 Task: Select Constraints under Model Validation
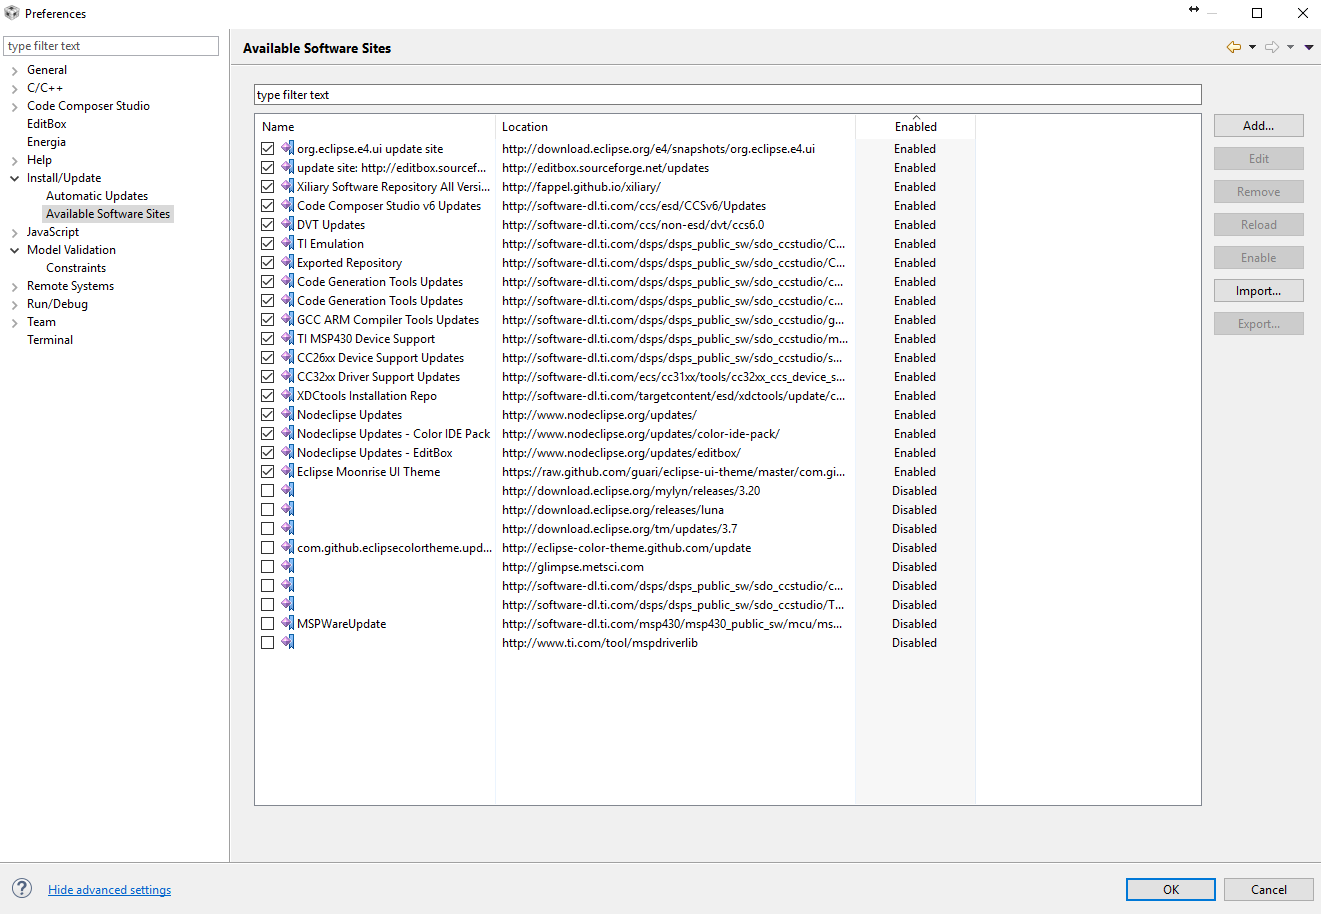(x=76, y=268)
